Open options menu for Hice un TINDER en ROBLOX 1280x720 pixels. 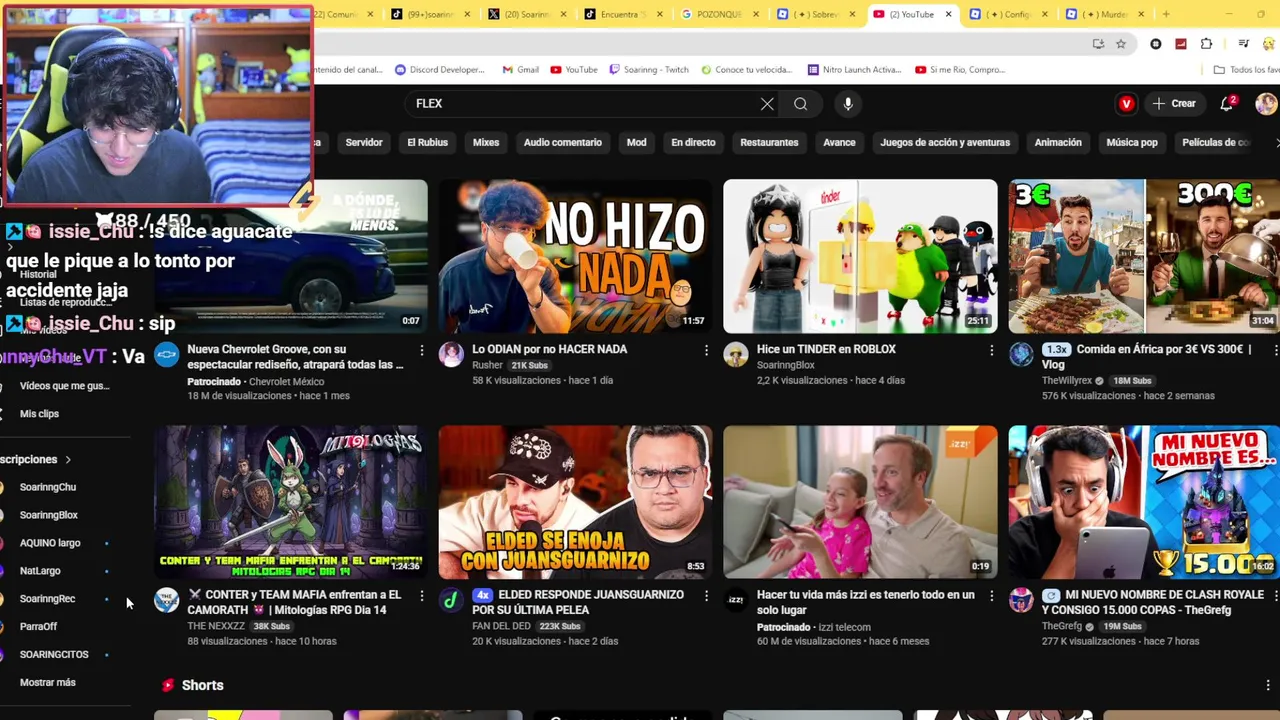click(991, 350)
